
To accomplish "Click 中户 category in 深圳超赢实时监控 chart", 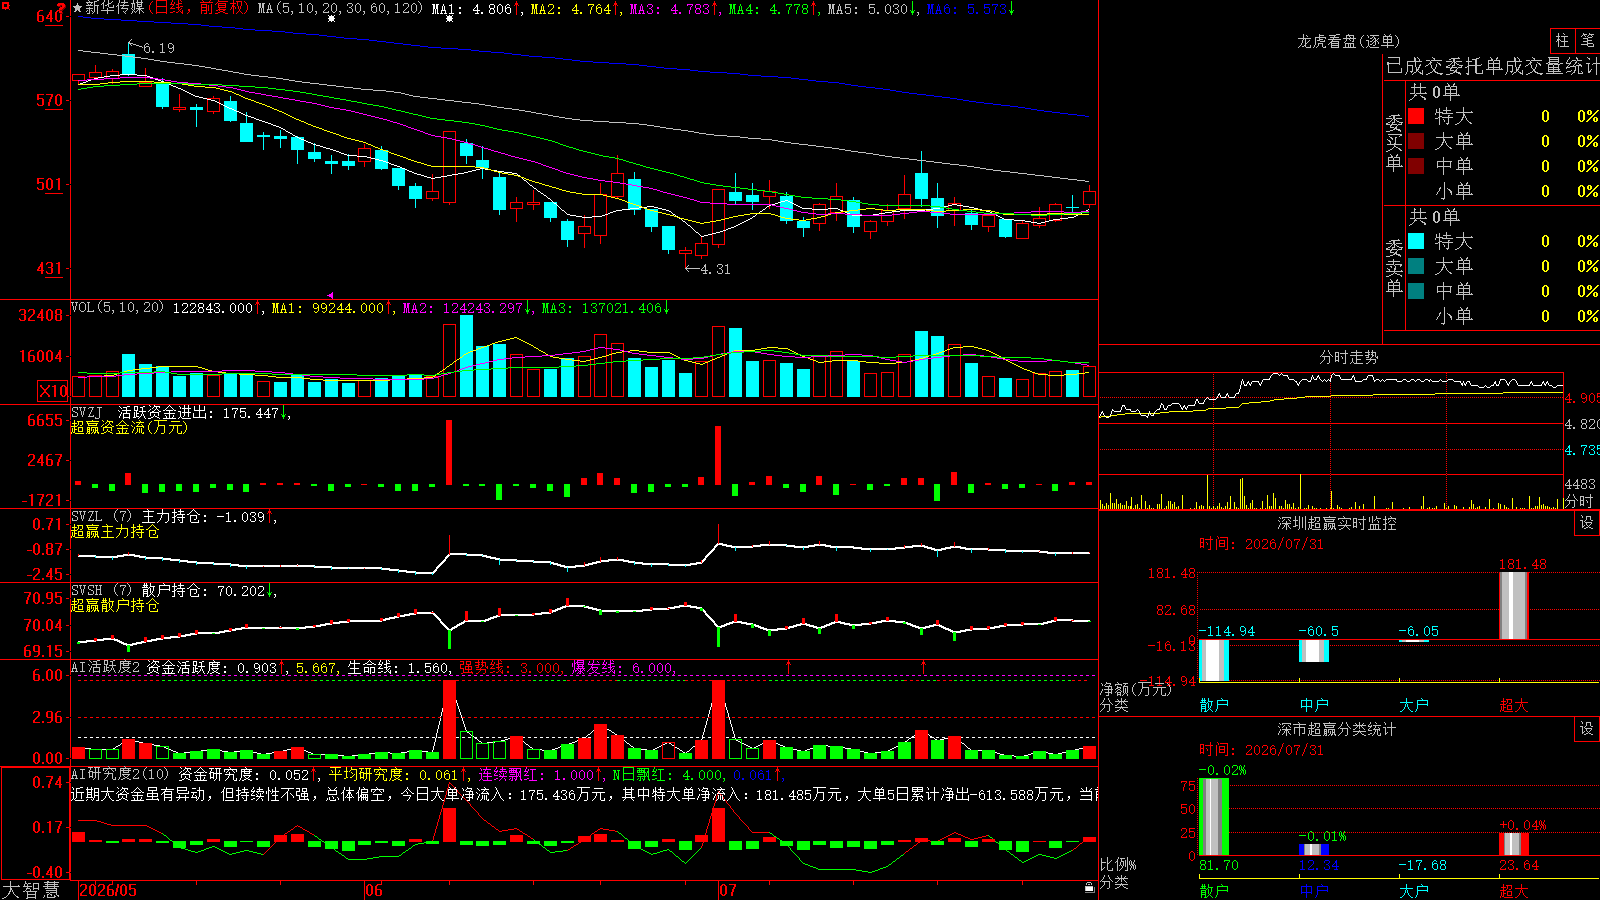I will click(1314, 705).
